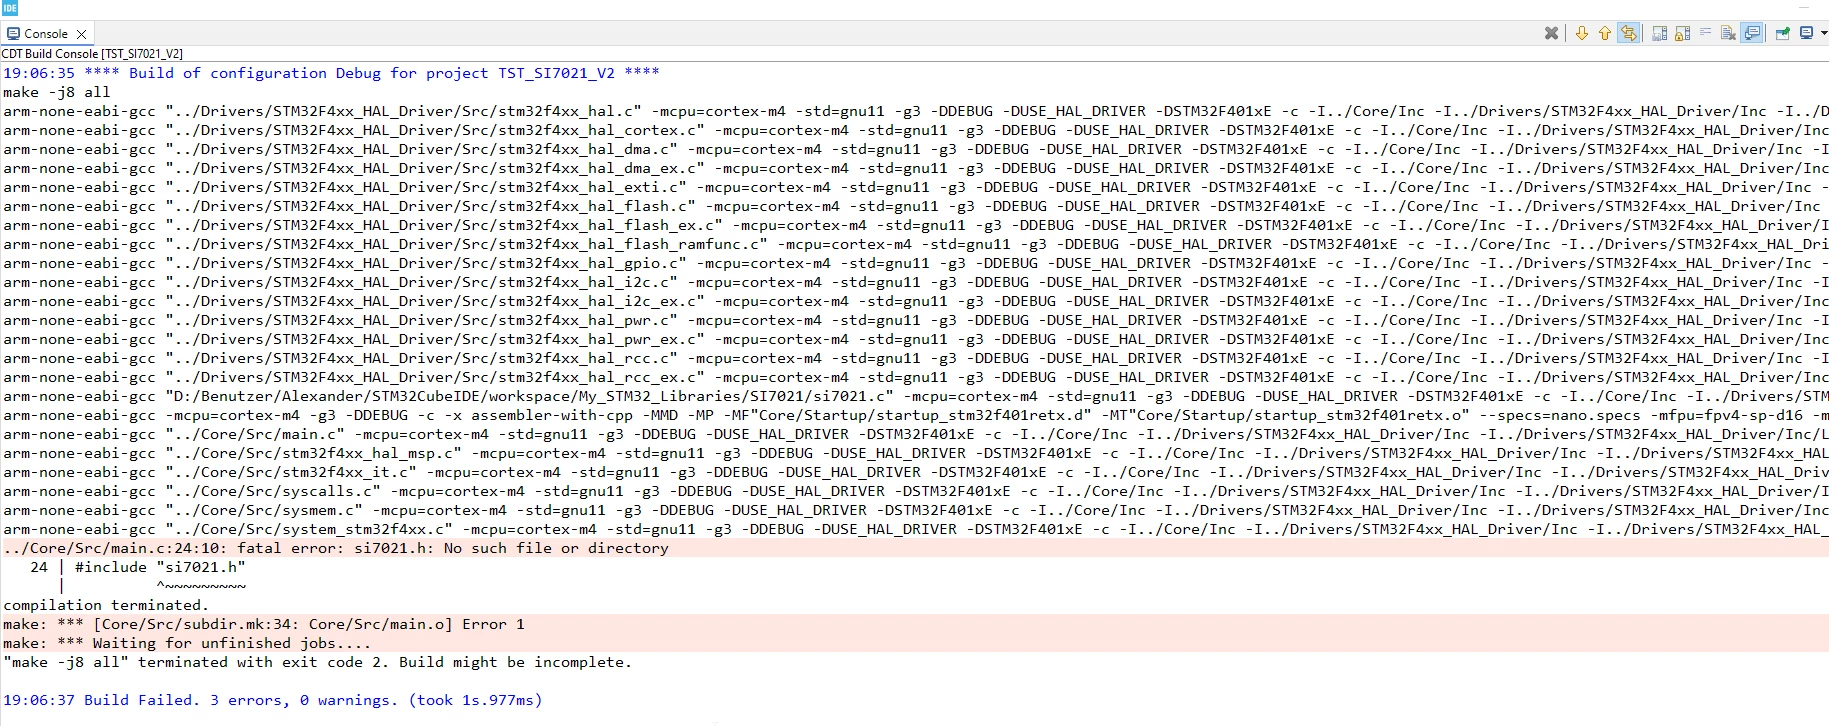Clear console output with page-X icon
Screen dimensions: 1829x726
(x=1728, y=33)
